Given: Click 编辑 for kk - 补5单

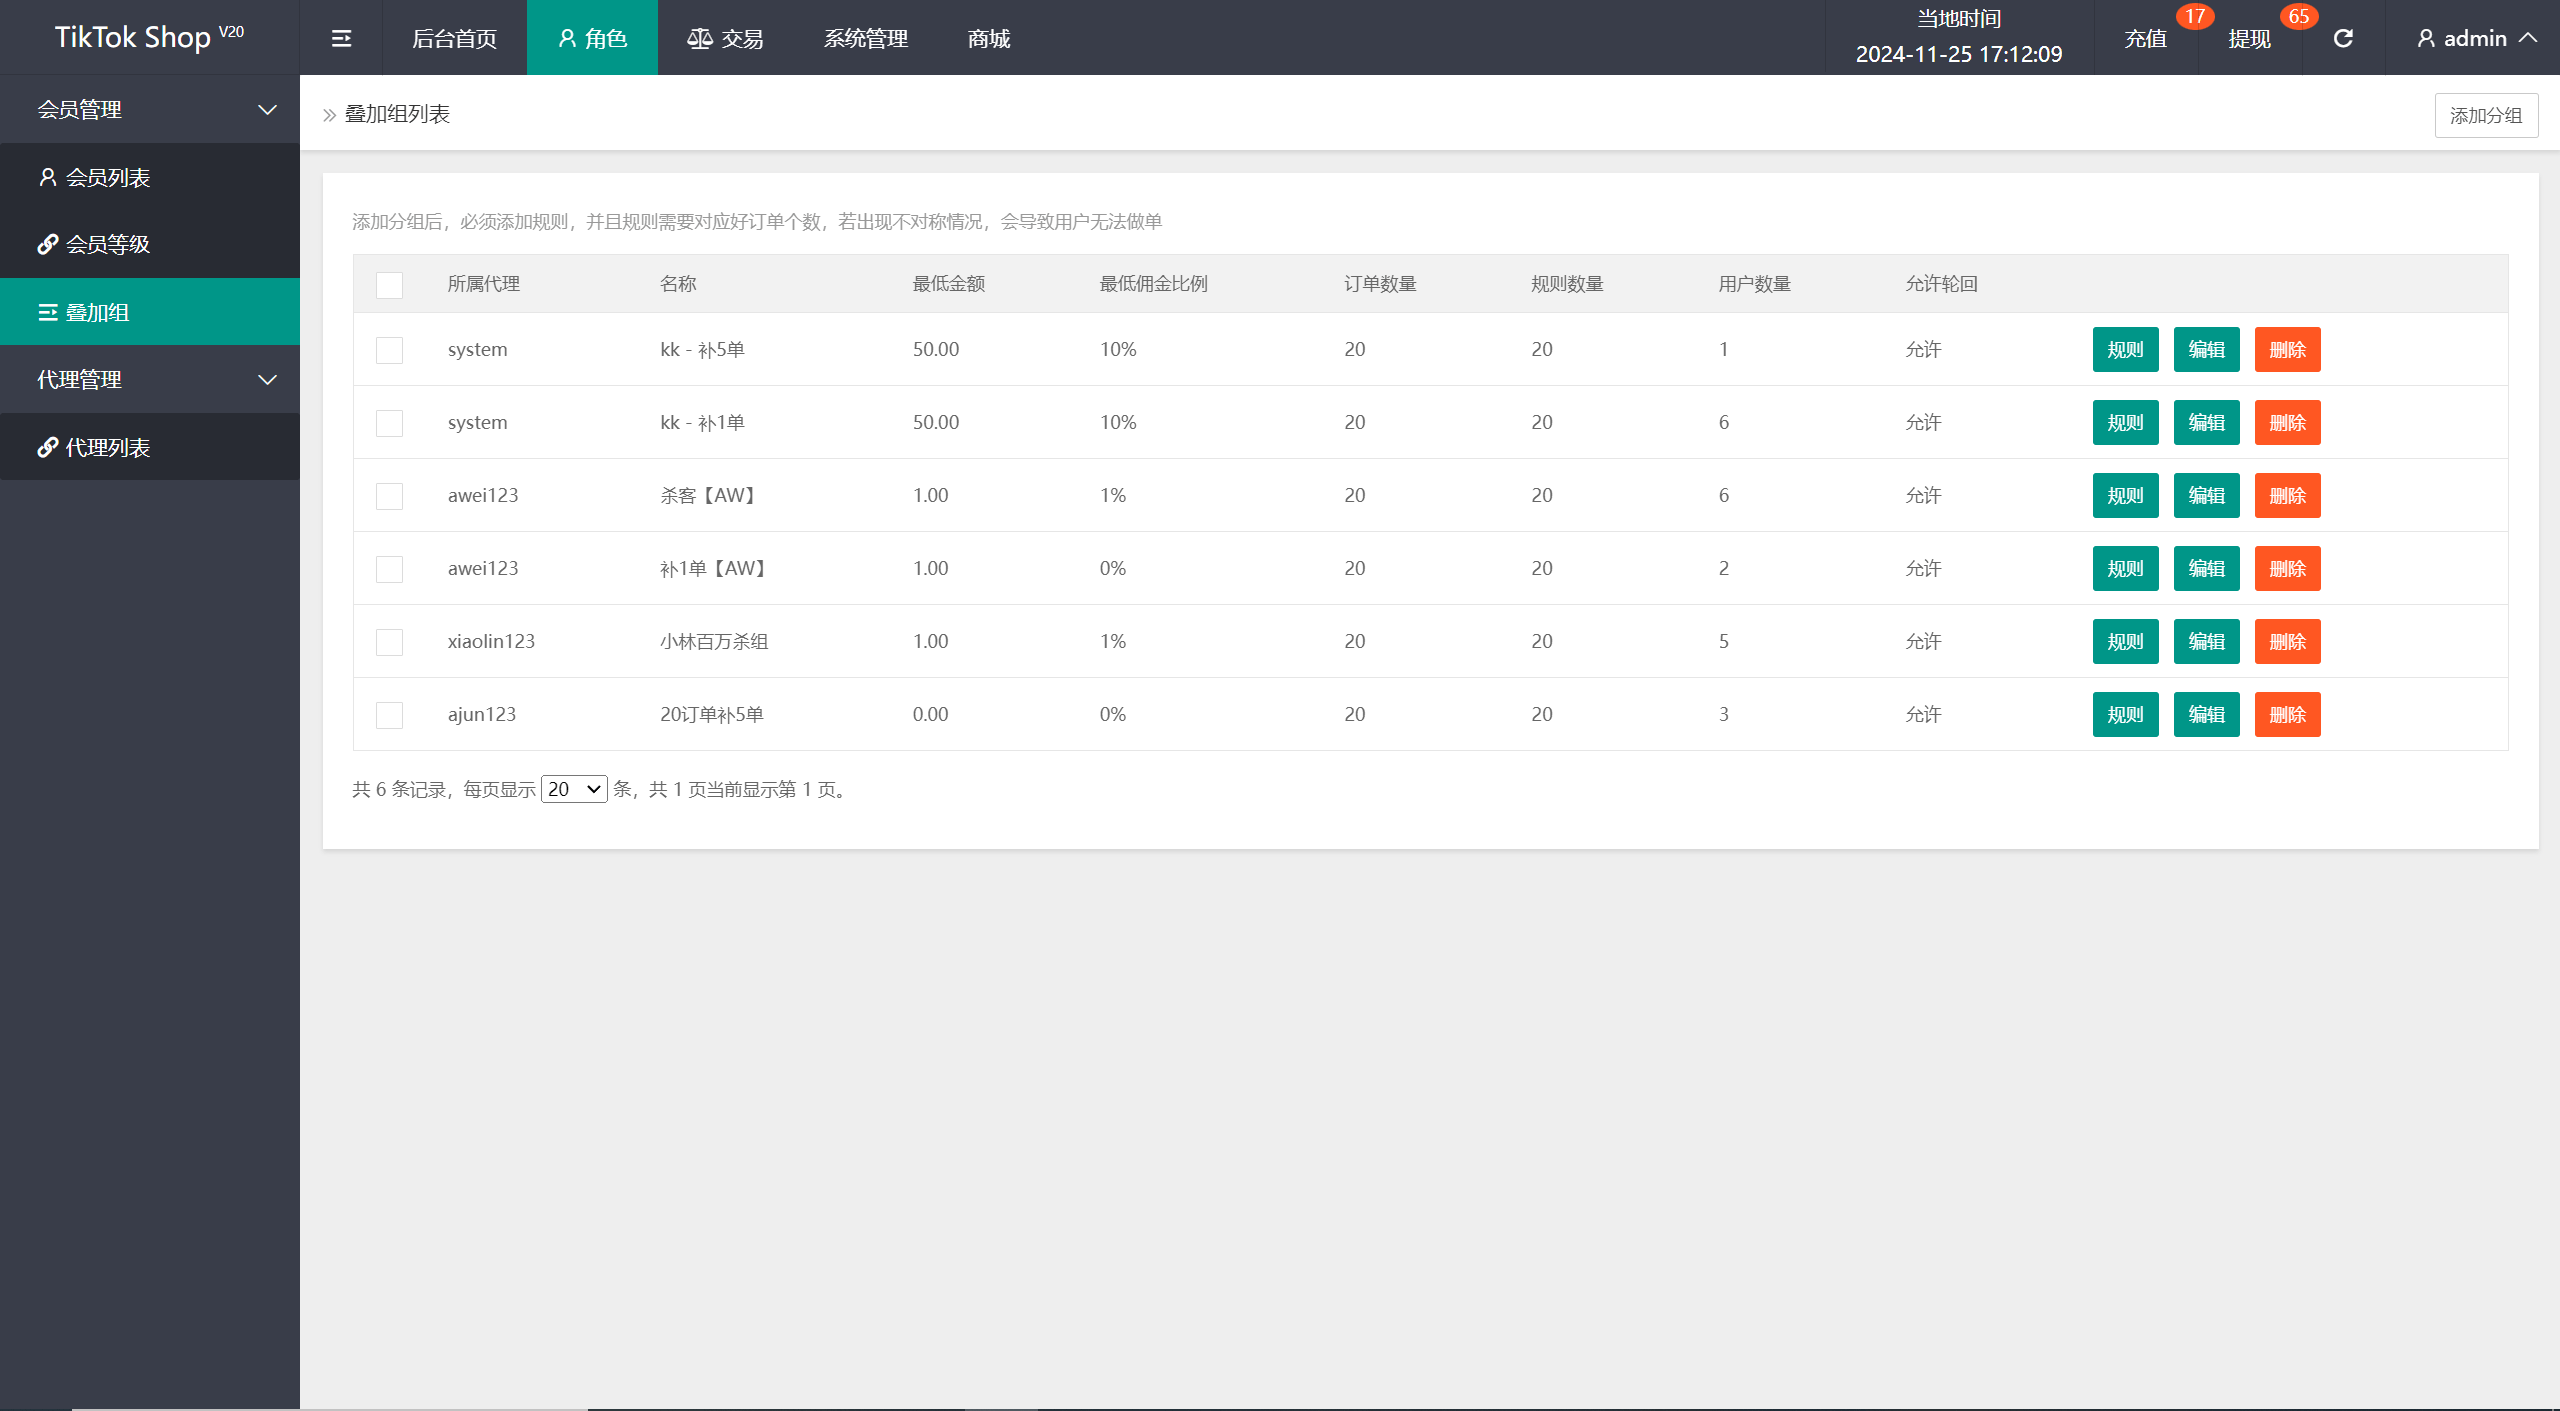Looking at the screenshot, I should tap(2206, 349).
